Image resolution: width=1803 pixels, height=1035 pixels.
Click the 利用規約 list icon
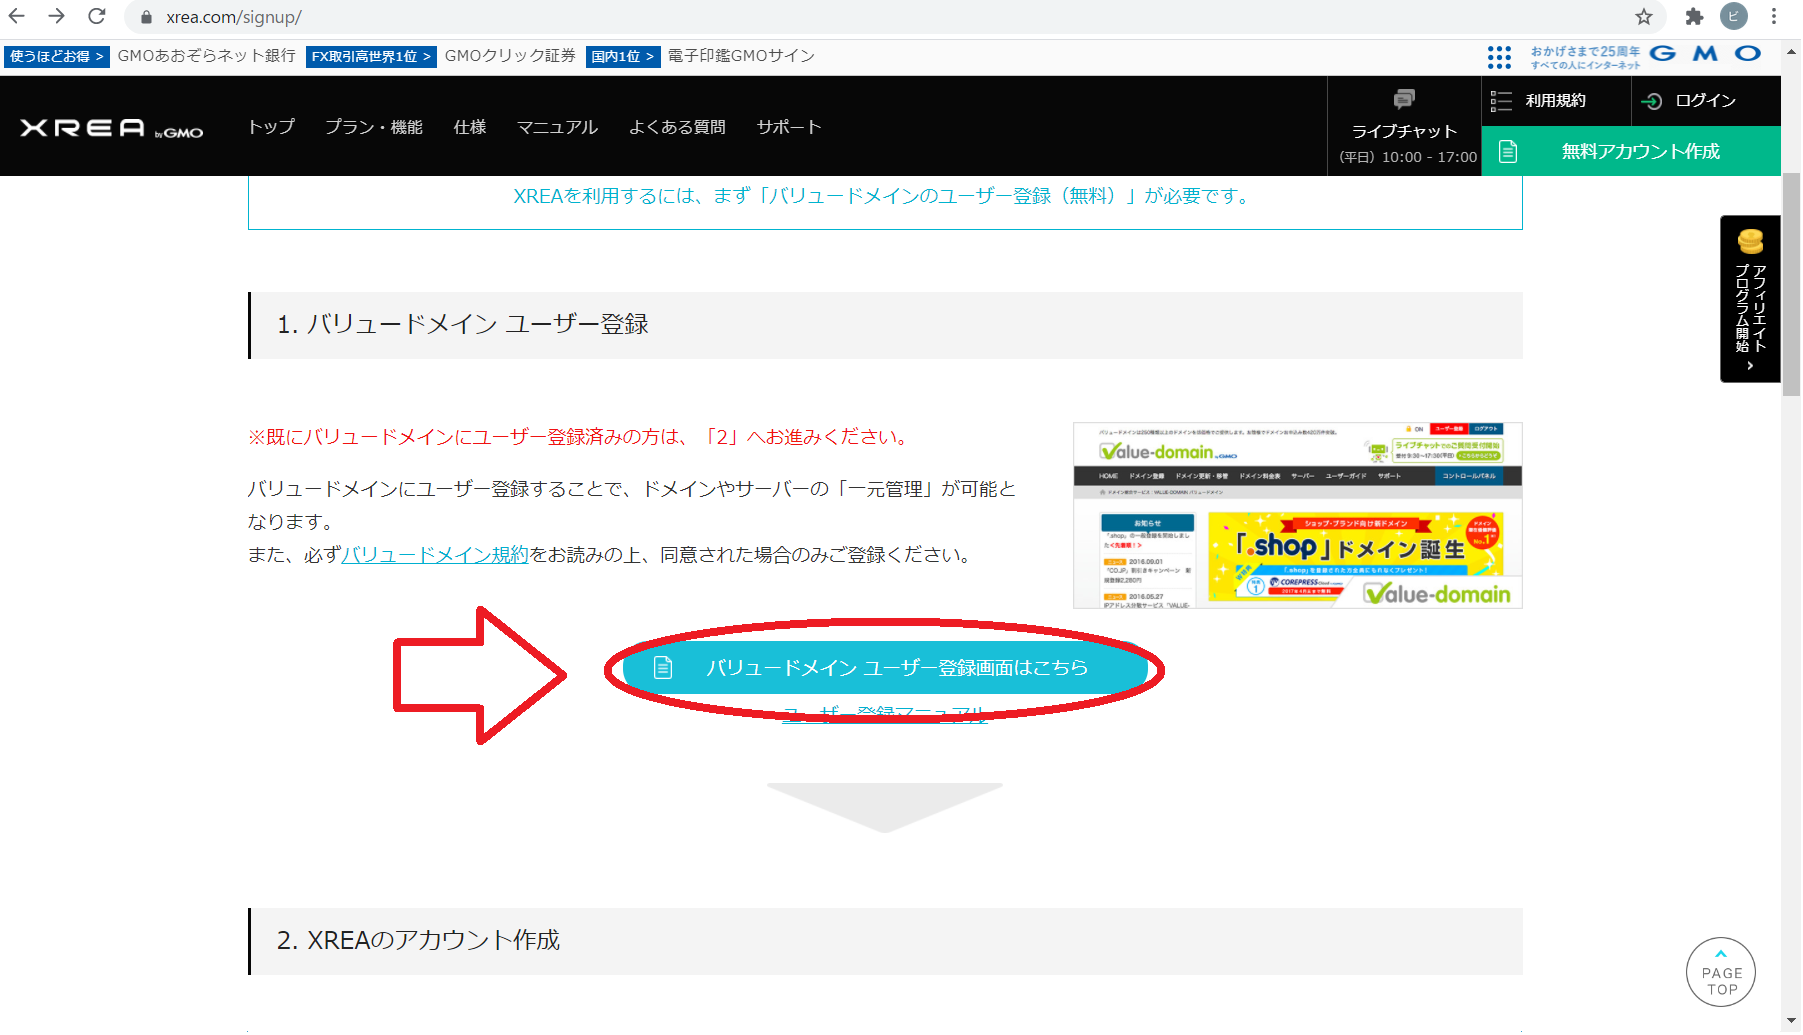(1501, 101)
